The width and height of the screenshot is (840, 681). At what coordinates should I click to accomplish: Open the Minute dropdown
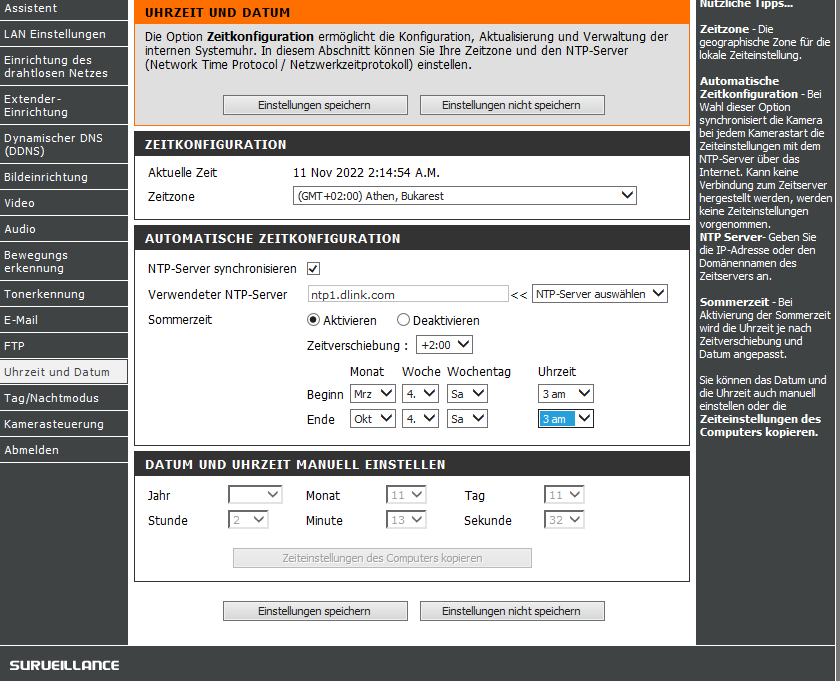[x=406, y=520]
